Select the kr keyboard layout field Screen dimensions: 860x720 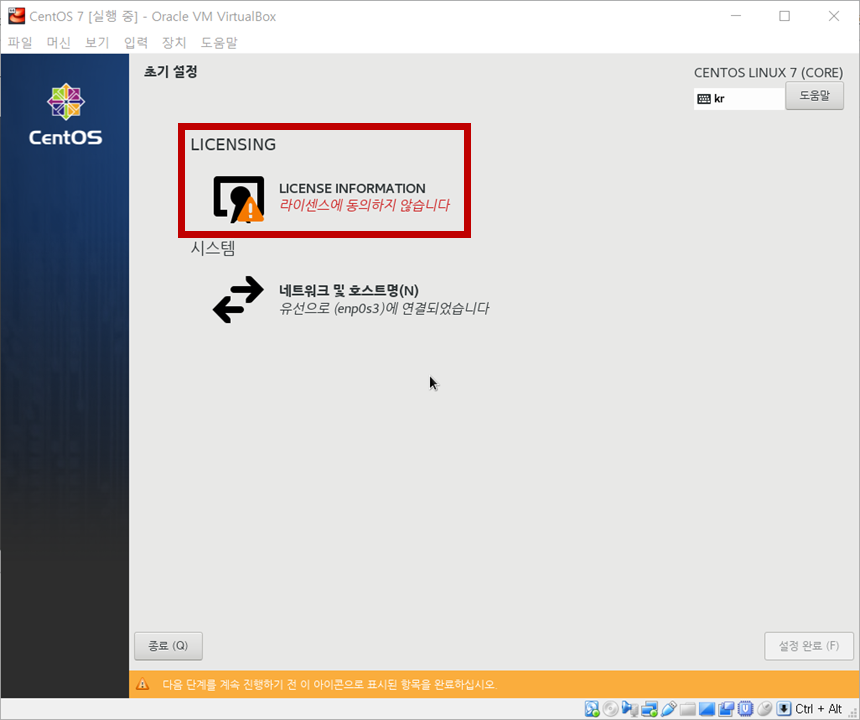739,99
